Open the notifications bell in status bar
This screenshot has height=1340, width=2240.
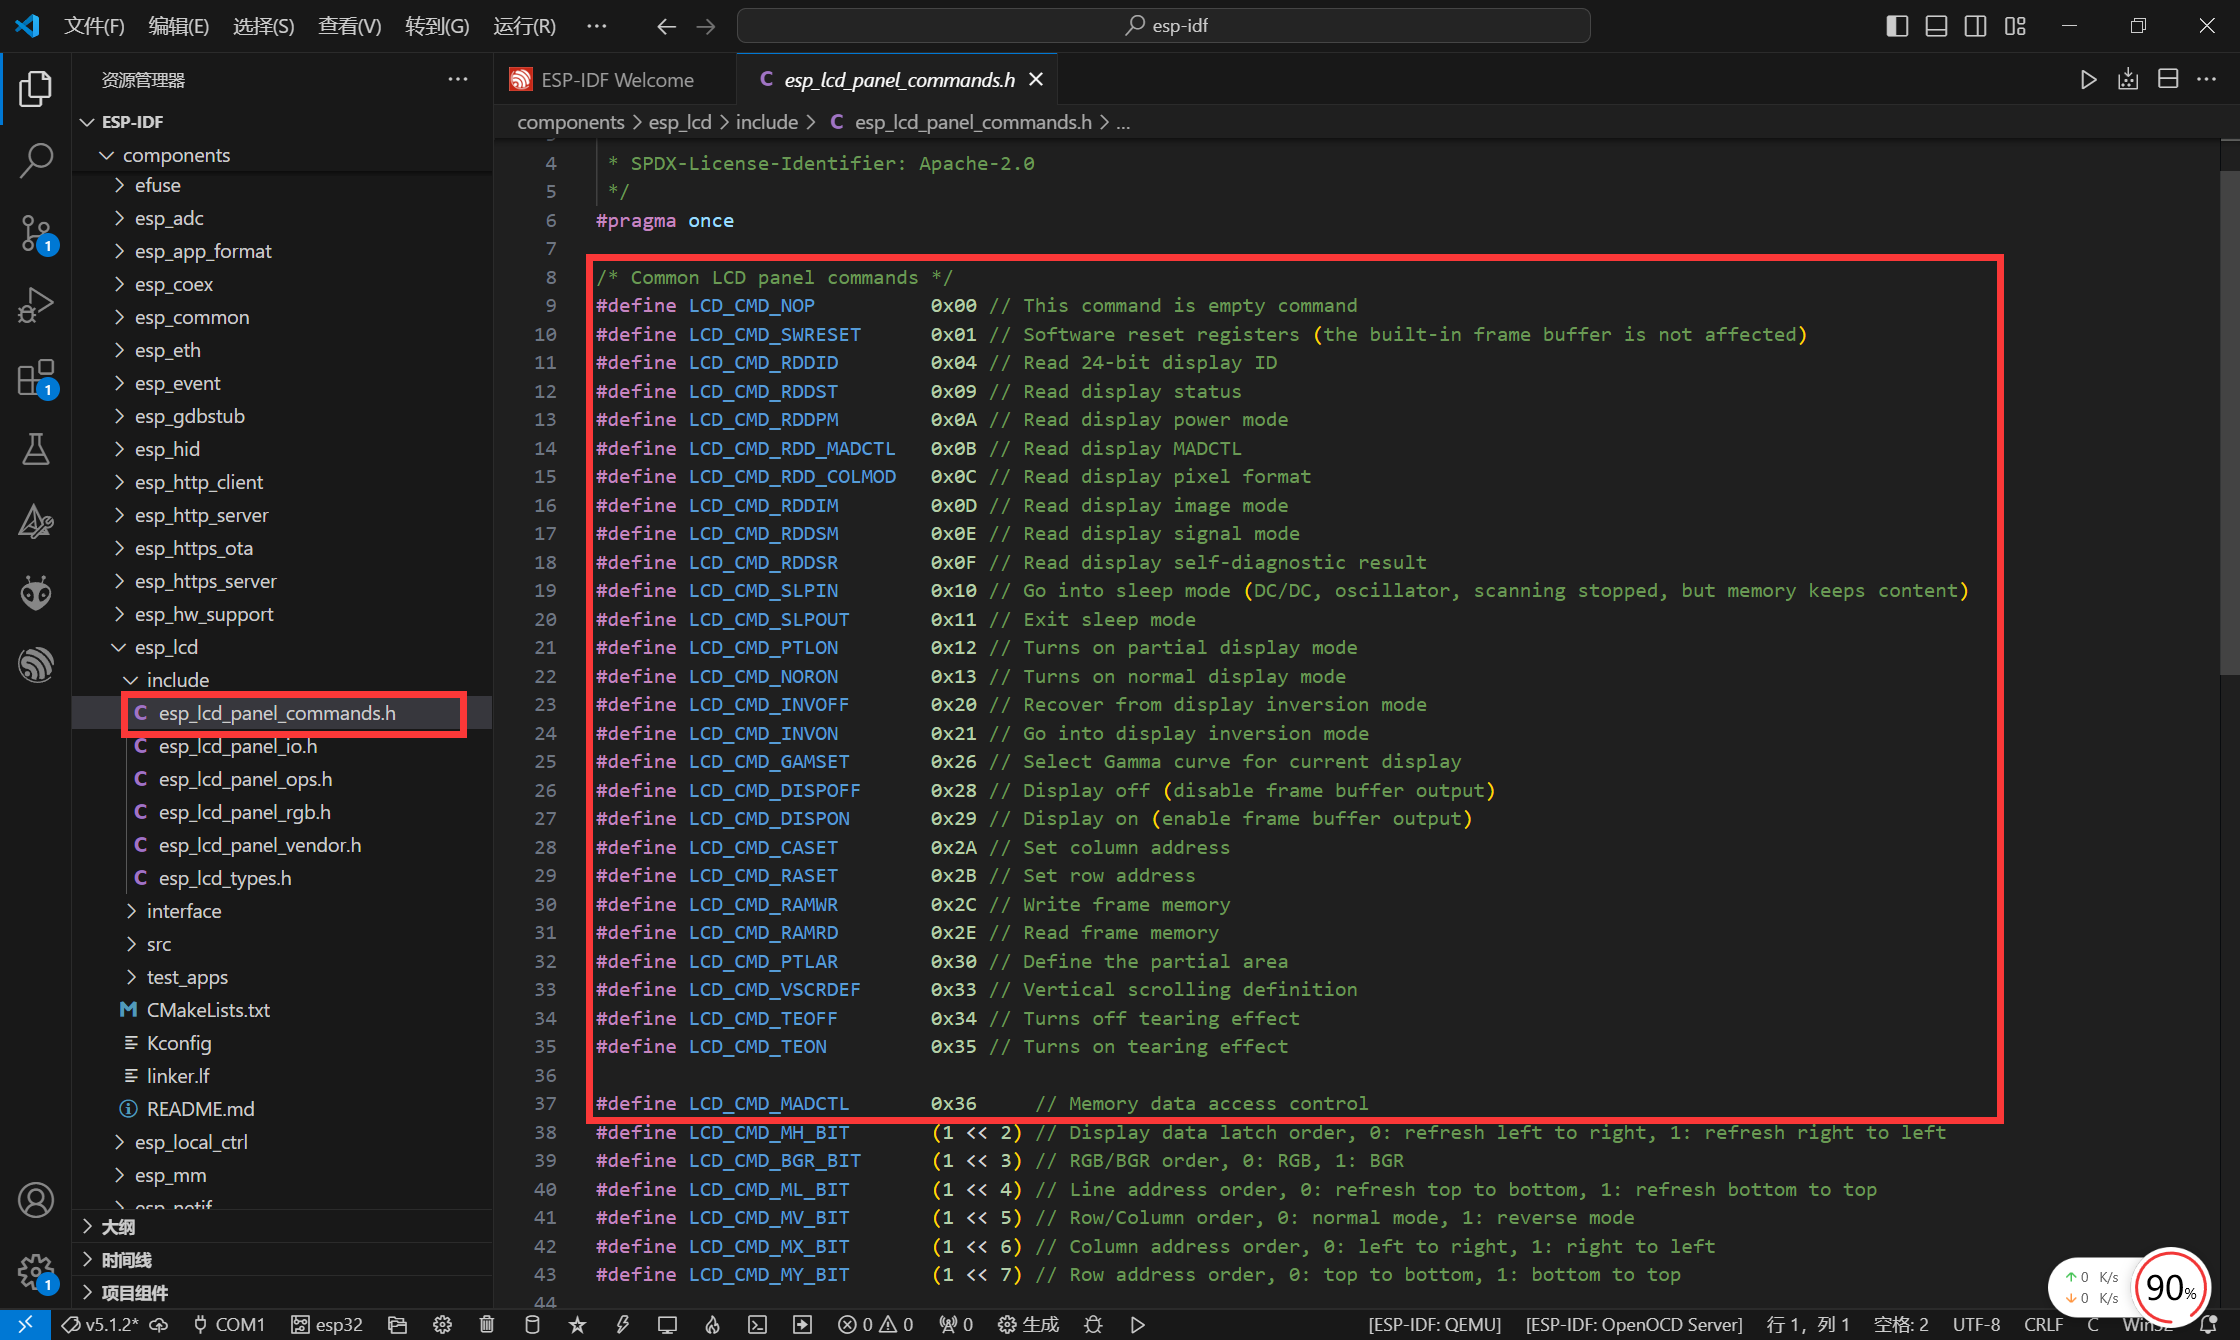click(x=2209, y=1324)
